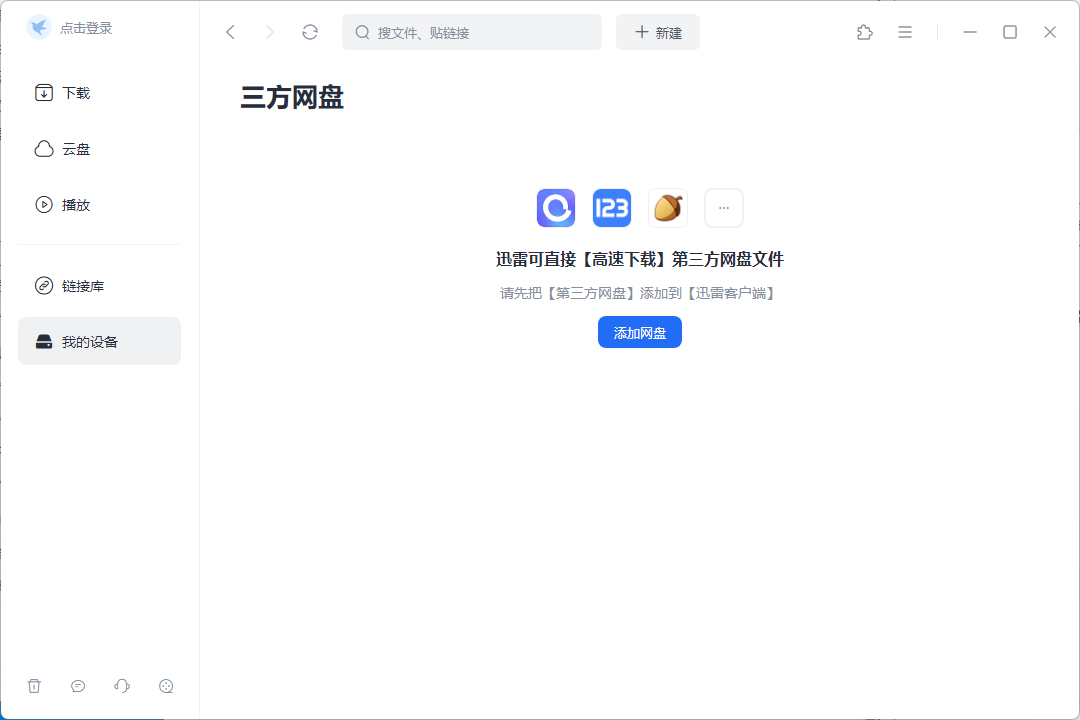Click the purple Quark drive icon

coord(556,207)
